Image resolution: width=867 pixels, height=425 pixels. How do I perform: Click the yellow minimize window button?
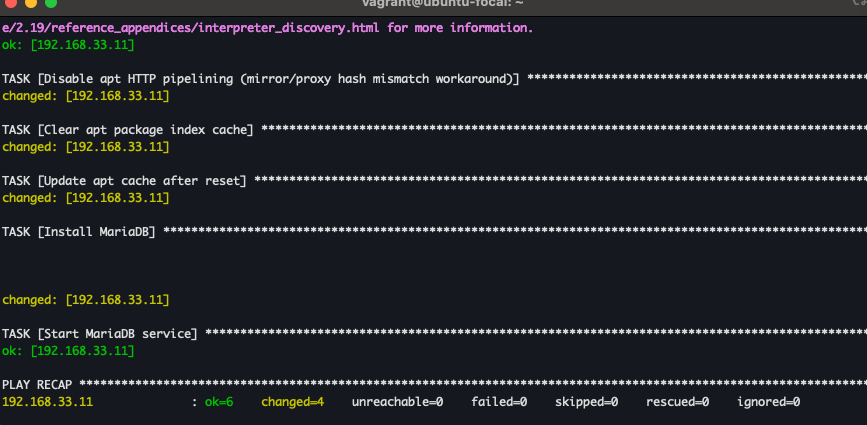coord(31,3)
